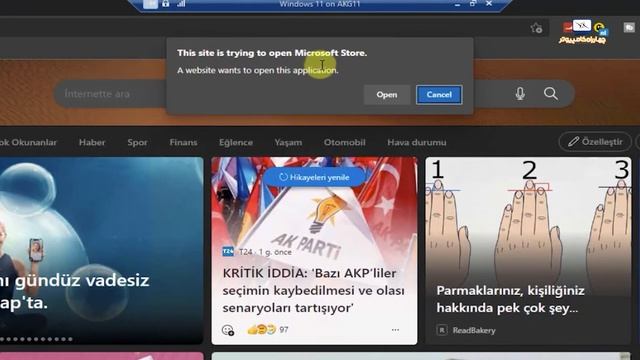Open more options on the AK Parti card
Viewport: 640px width, 360px height.
[x=395, y=330]
